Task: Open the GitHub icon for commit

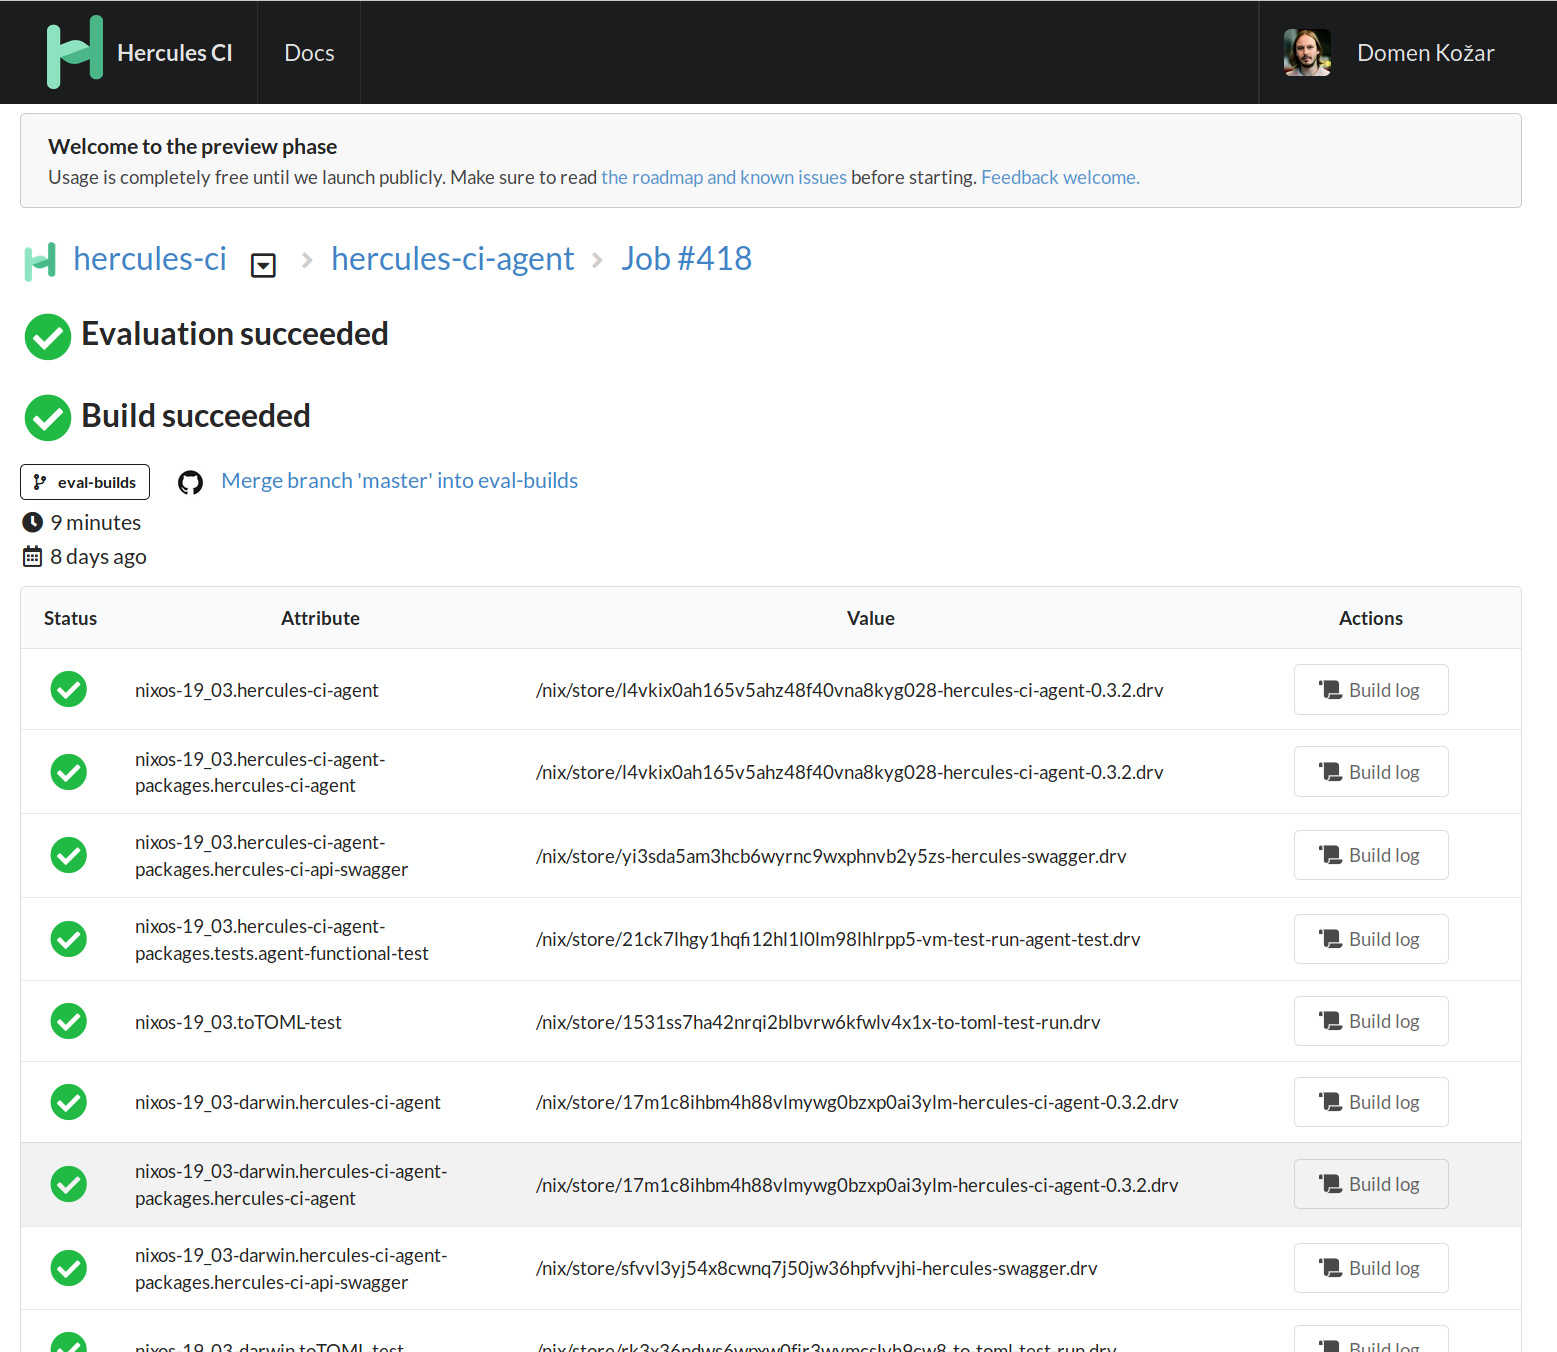Action: 190,482
